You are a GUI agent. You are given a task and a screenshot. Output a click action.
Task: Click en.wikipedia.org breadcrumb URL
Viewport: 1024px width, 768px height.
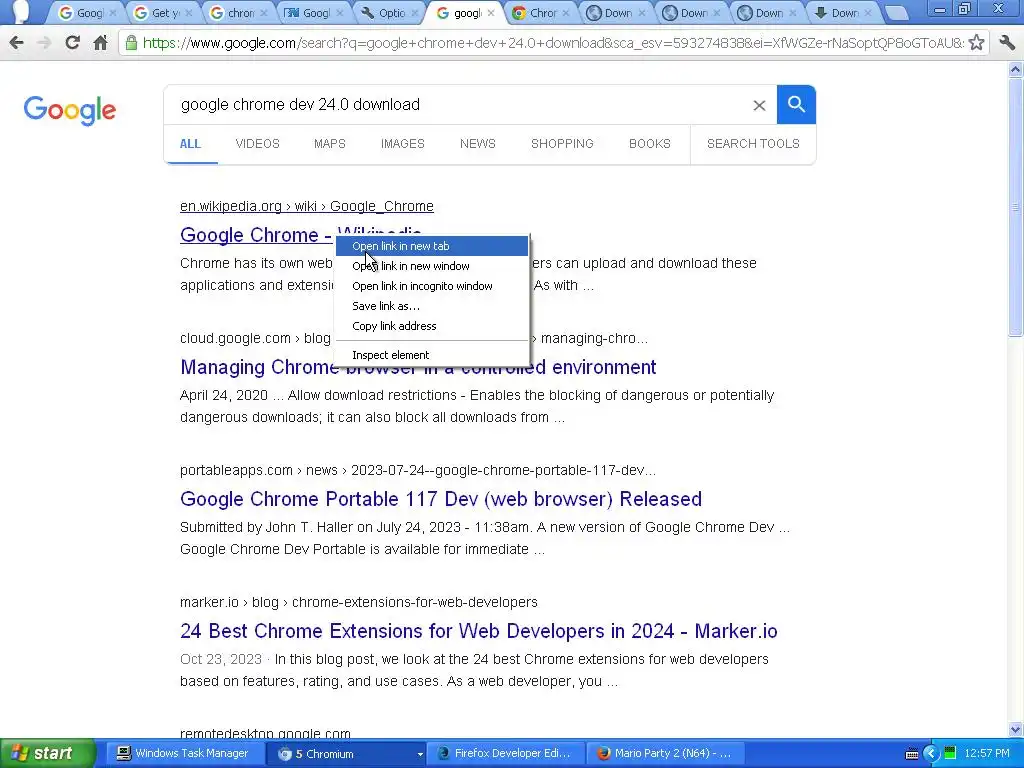tap(307, 206)
